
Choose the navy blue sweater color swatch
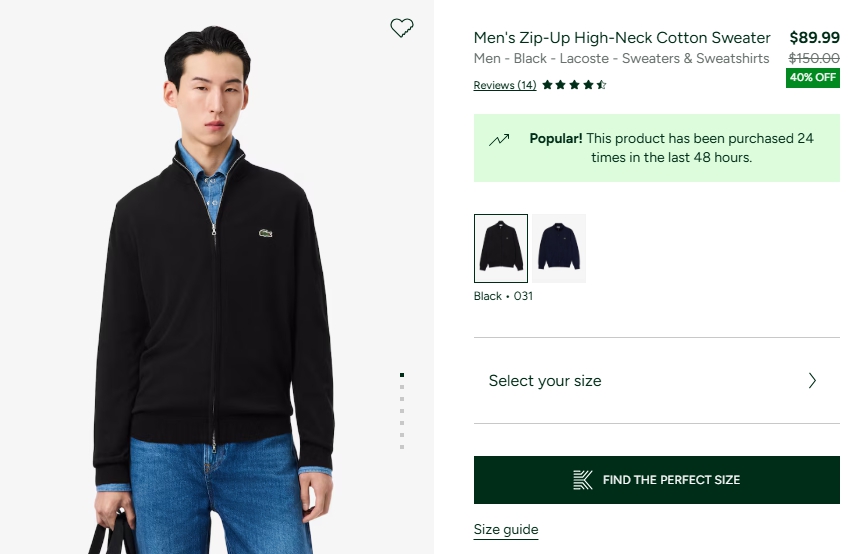tap(559, 248)
